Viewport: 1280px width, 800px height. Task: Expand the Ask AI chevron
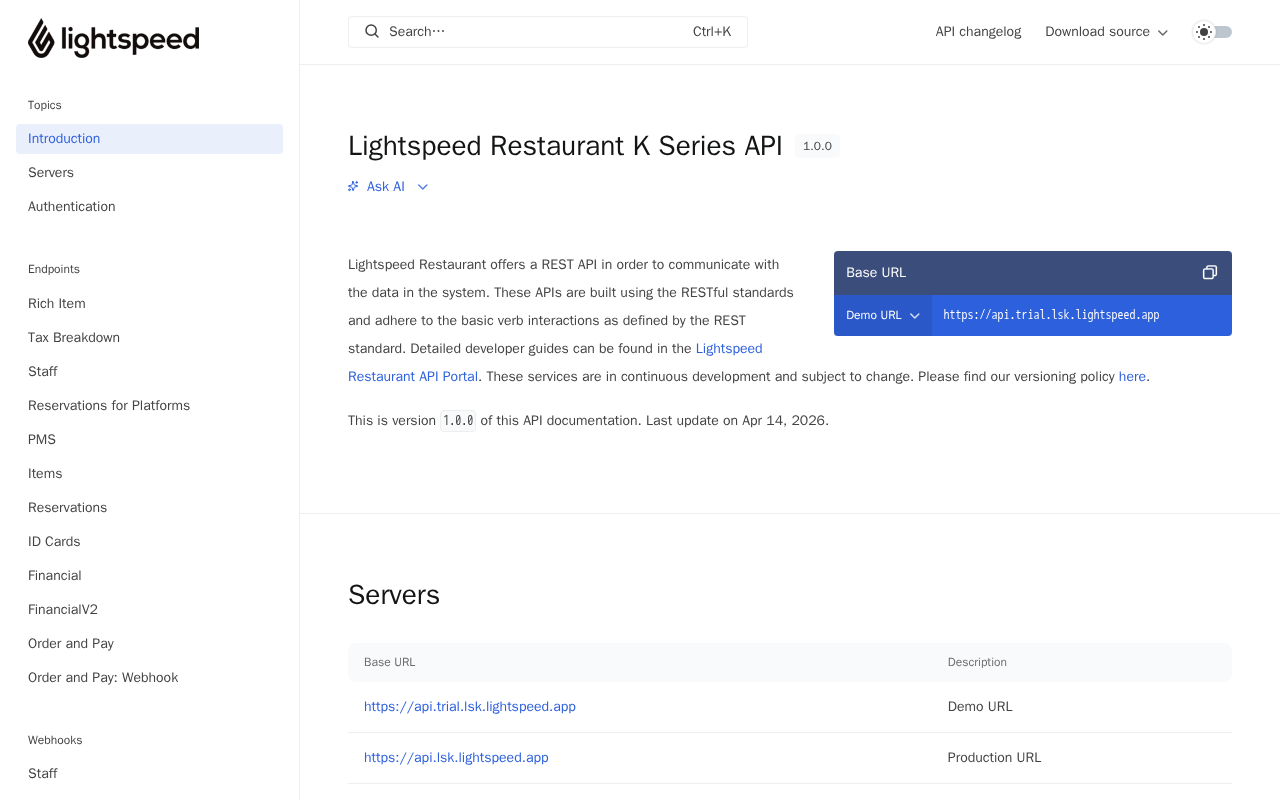423,187
